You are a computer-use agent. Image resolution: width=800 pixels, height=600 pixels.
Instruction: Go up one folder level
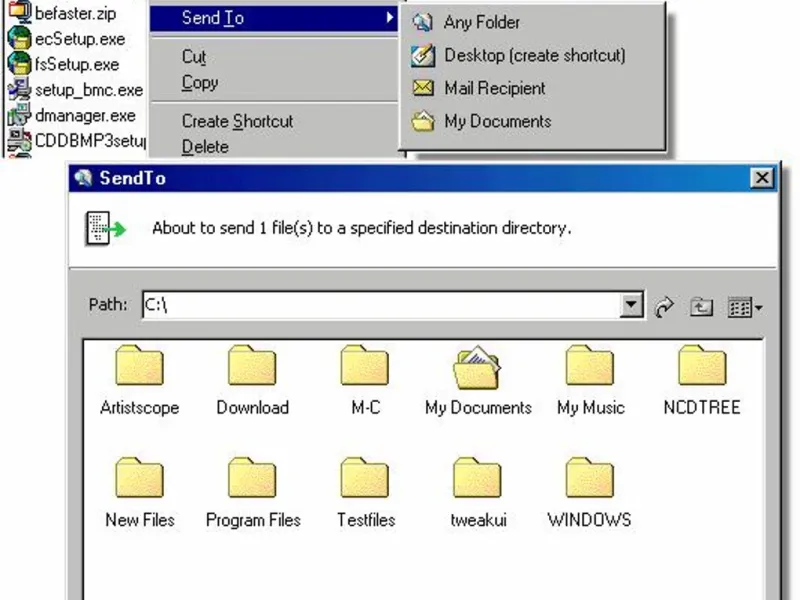[702, 307]
